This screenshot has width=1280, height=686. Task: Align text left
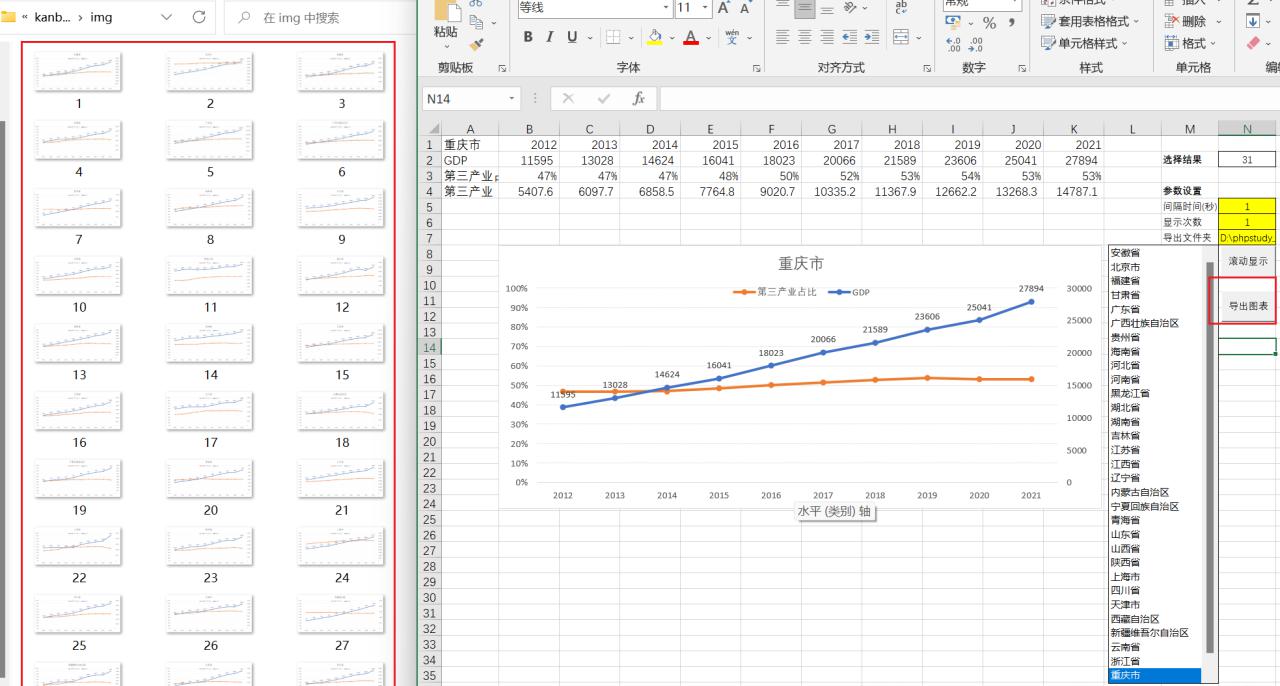[783, 37]
